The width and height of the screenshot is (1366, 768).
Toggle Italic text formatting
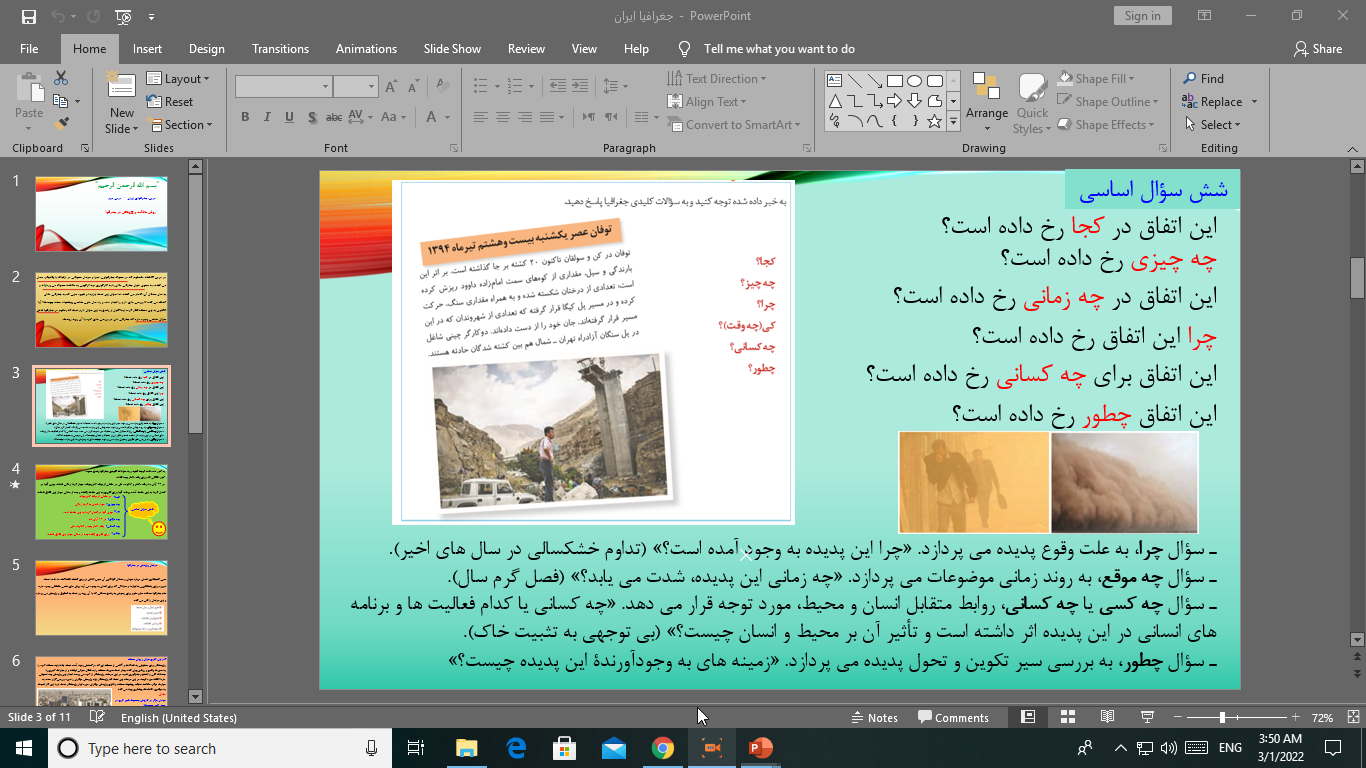[267, 117]
